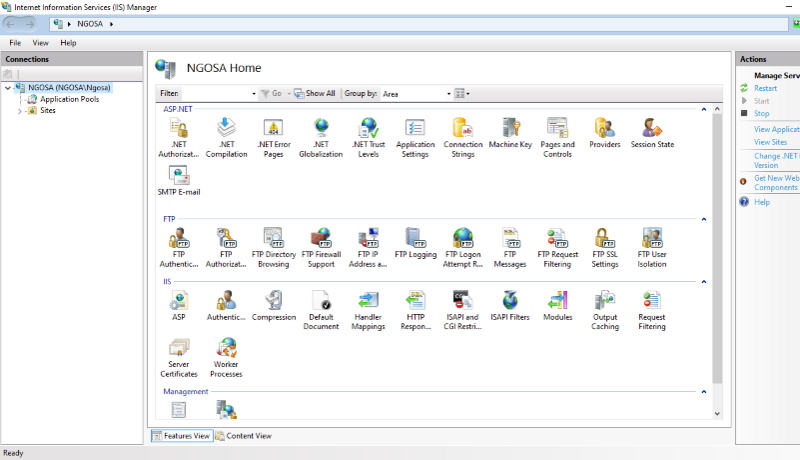Image resolution: width=800 pixels, height=460 pixels.
Task: Open .NET Authorization Rules feature
Action: tap(179, 138)
